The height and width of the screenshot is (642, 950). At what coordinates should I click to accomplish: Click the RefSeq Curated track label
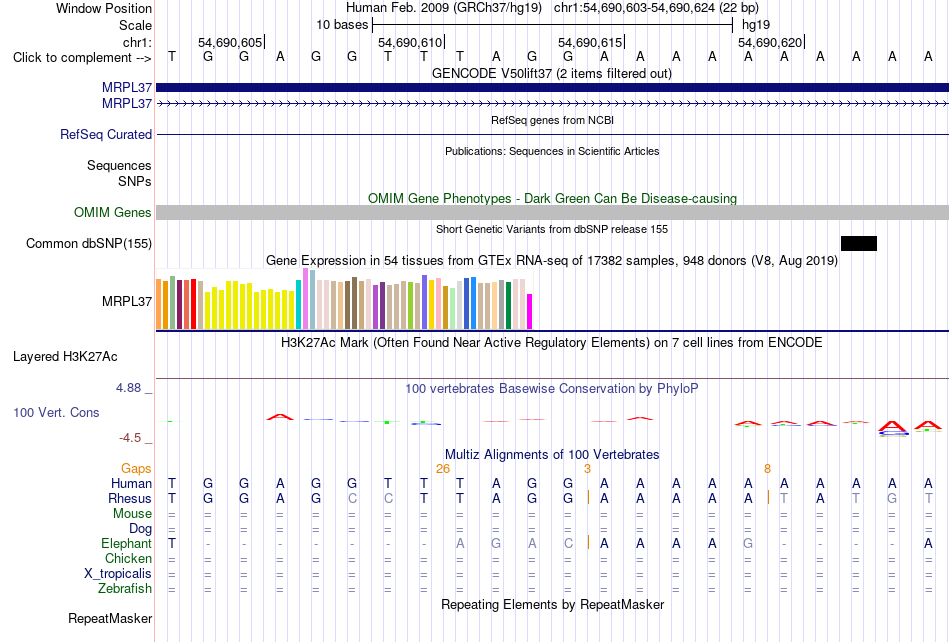point(105,134)
